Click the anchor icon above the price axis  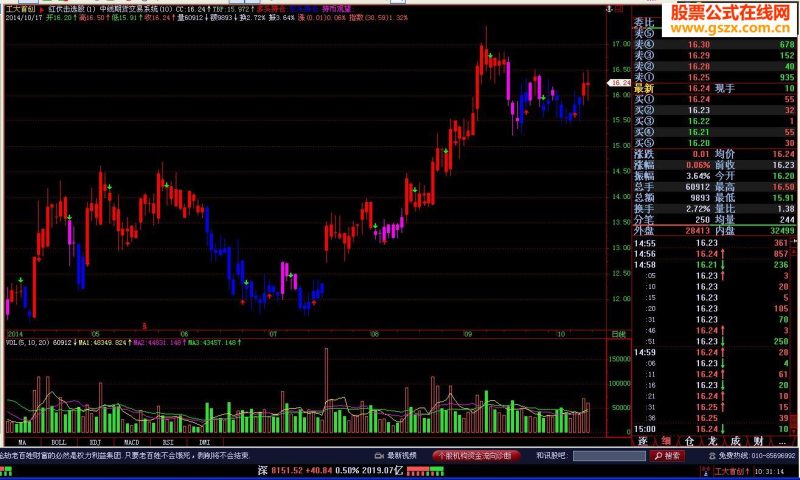pyautogui.click(x=609, y=9)
